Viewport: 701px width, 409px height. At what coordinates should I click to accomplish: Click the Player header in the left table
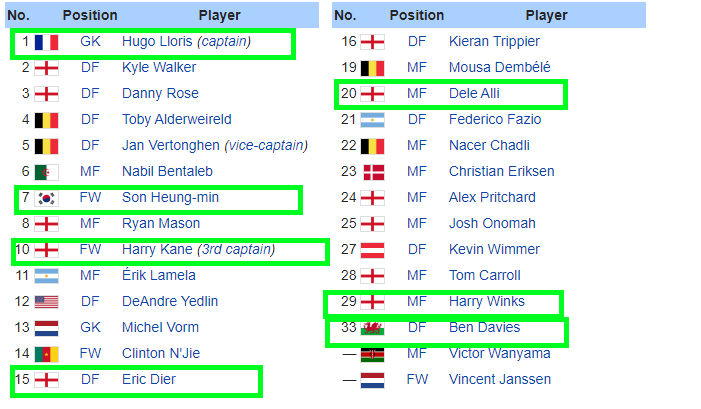tap(220, 15)
